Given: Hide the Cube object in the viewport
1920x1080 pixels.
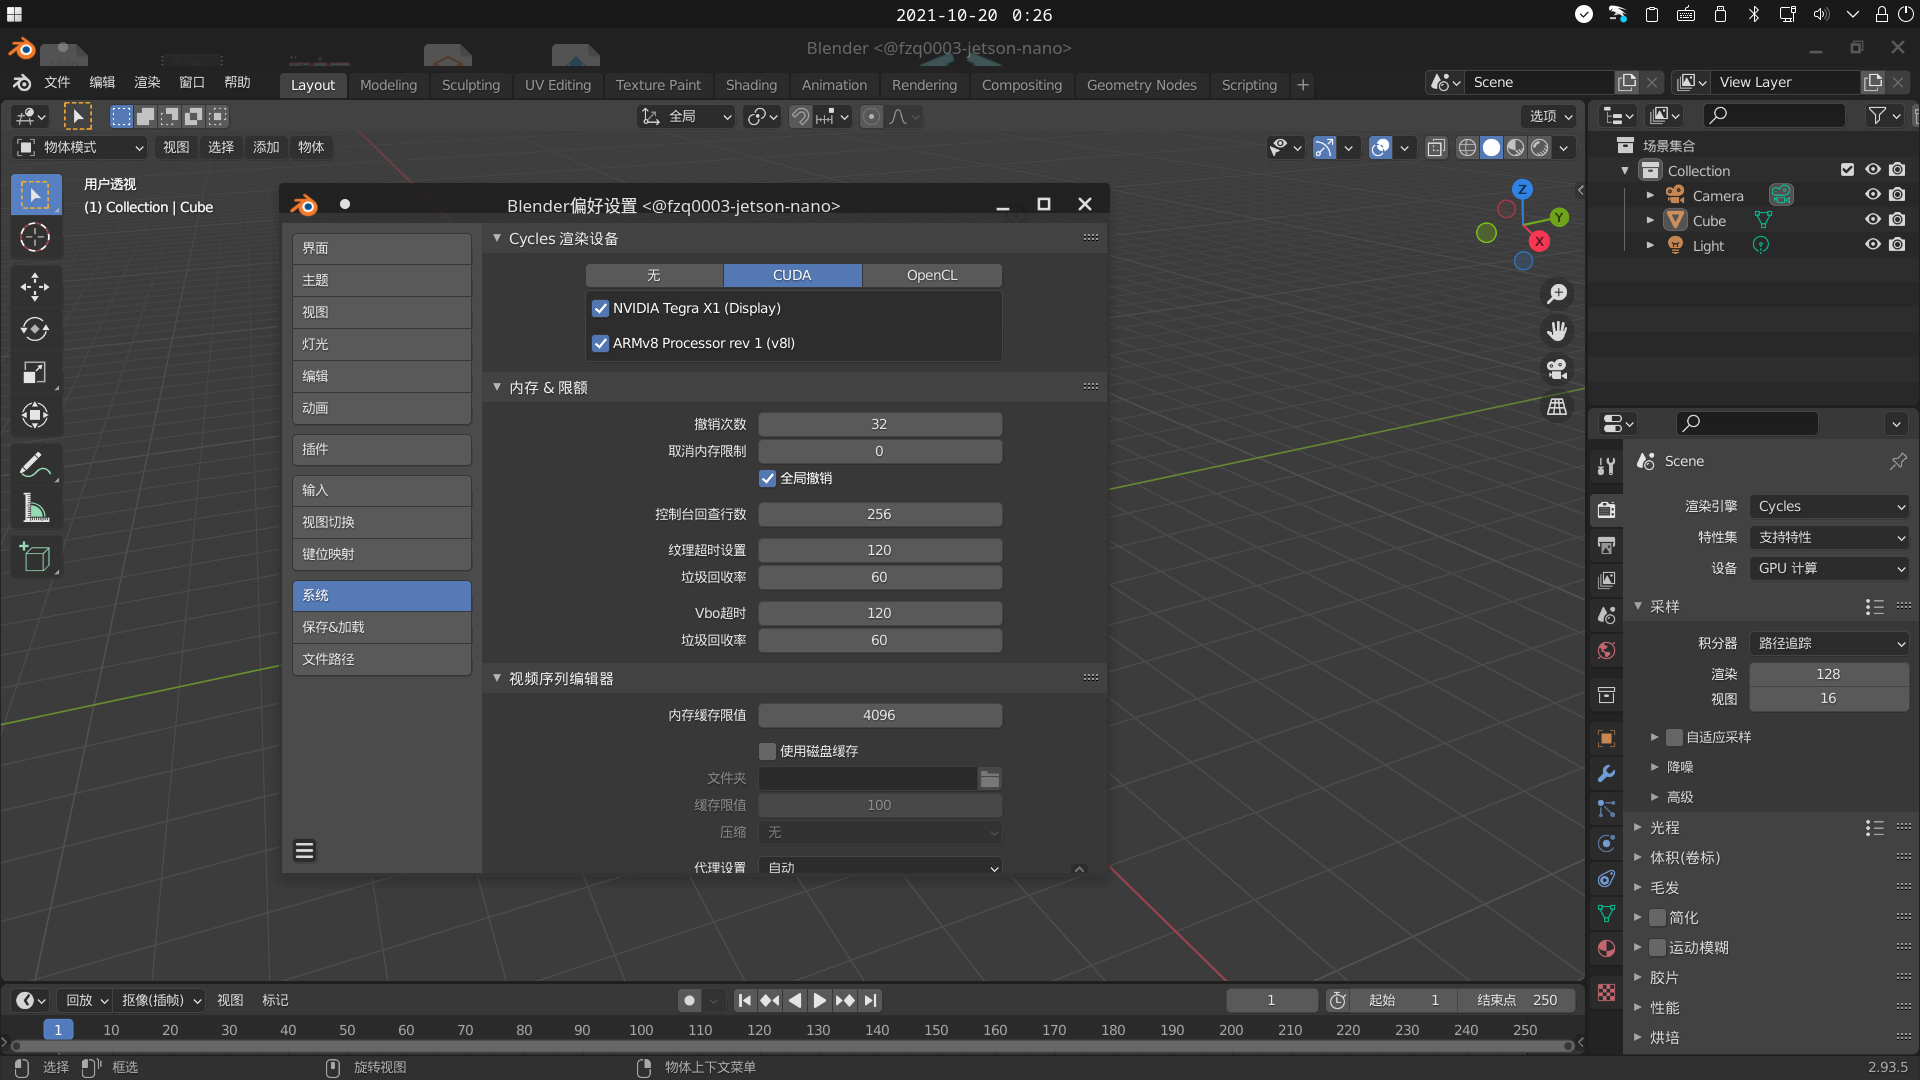Looking at the screenshot, I should pyautogui.click(x=1872, y=220).
